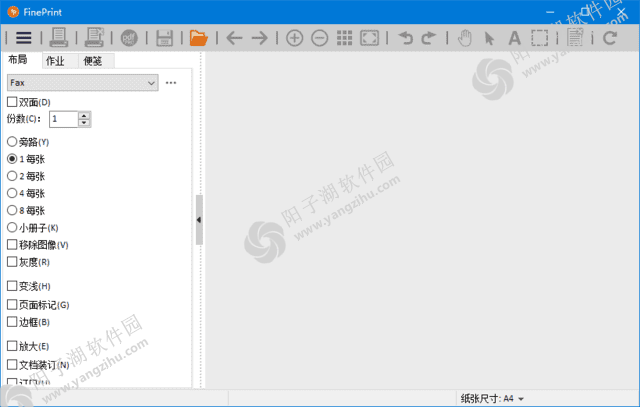The width and height of the screenshot is (640, 407).
Task: Select the 旁路(Y) radio button
Action: (x=12, y=142)
